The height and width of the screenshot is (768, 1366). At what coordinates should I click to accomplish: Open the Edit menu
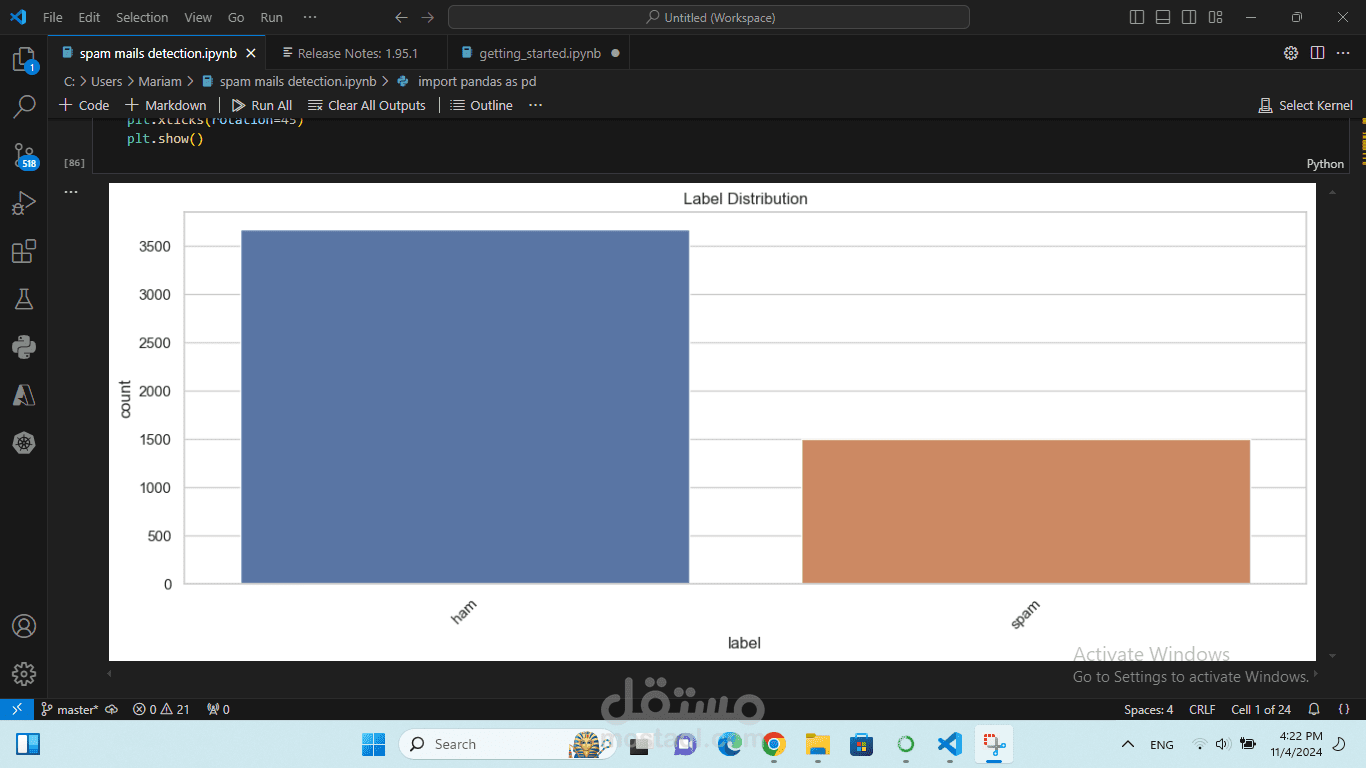point(89,17)
